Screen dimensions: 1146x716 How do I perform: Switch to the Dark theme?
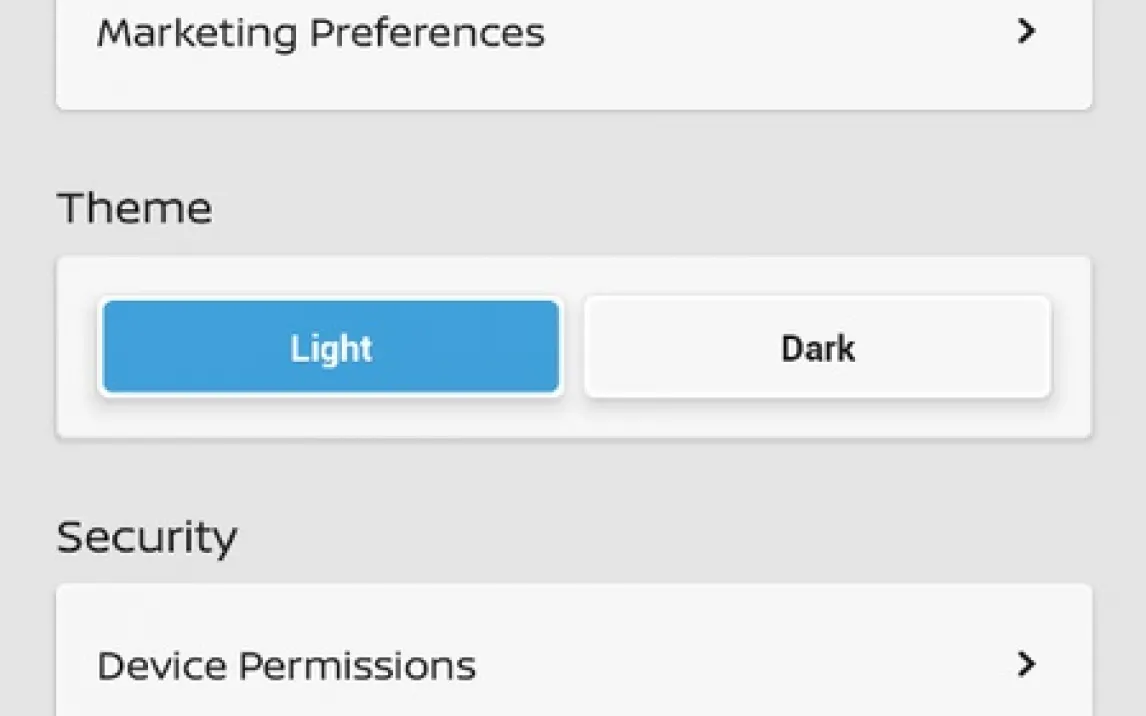point(817,348)
